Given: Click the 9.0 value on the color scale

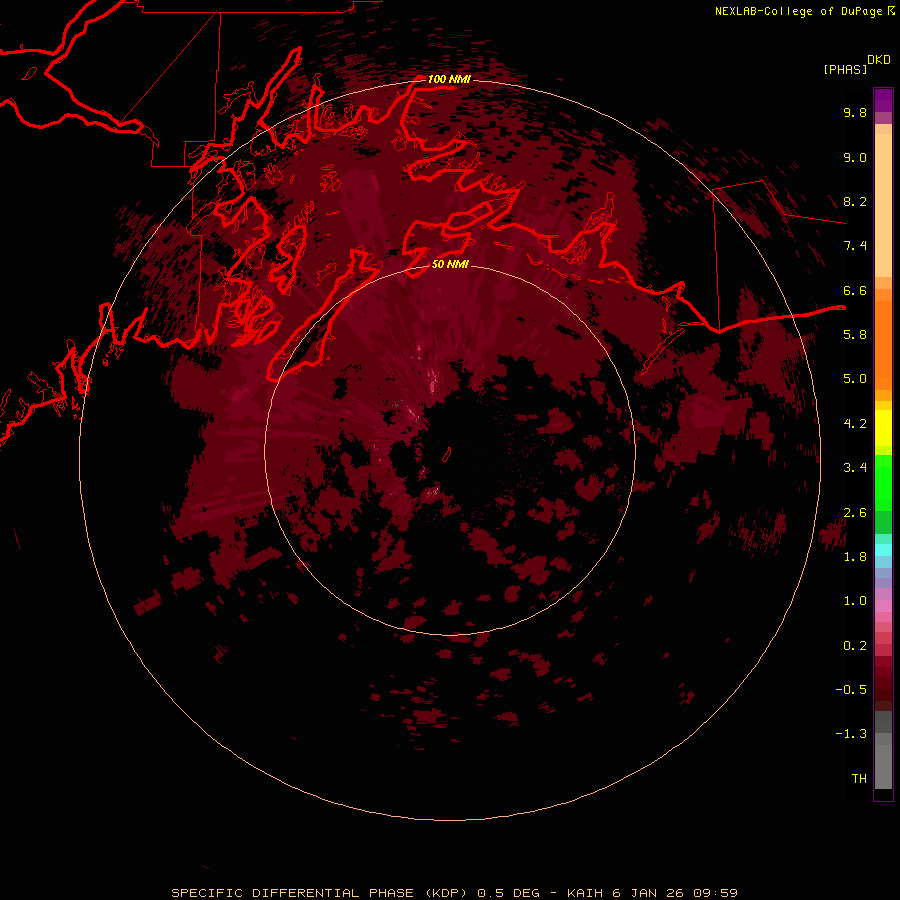Looking at the screenshot, I should click(855, 157).
